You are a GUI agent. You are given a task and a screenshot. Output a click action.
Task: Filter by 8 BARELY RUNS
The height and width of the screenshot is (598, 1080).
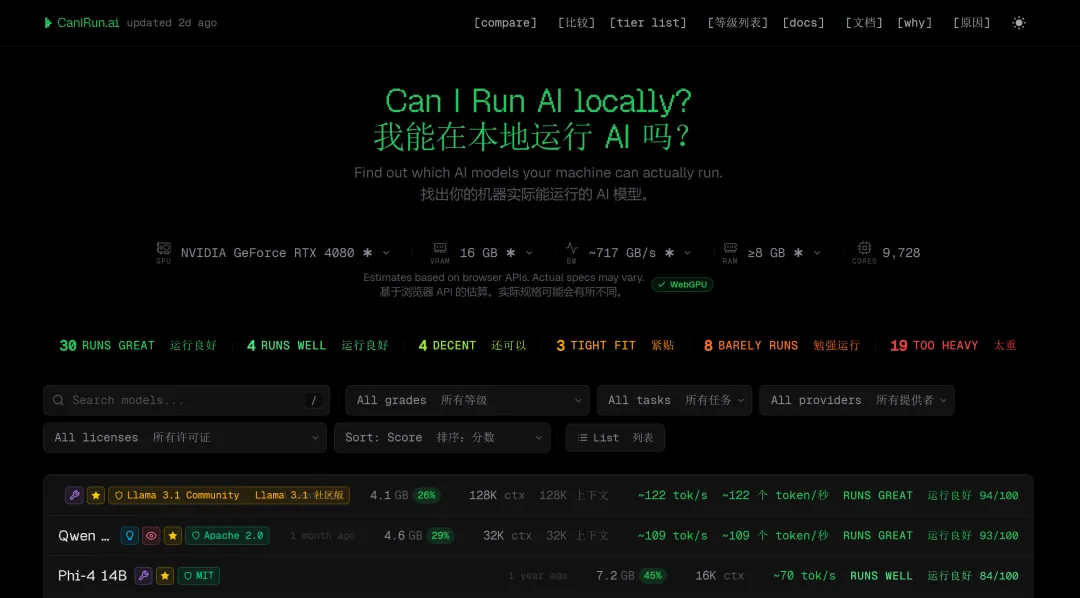tap(782, 345)
